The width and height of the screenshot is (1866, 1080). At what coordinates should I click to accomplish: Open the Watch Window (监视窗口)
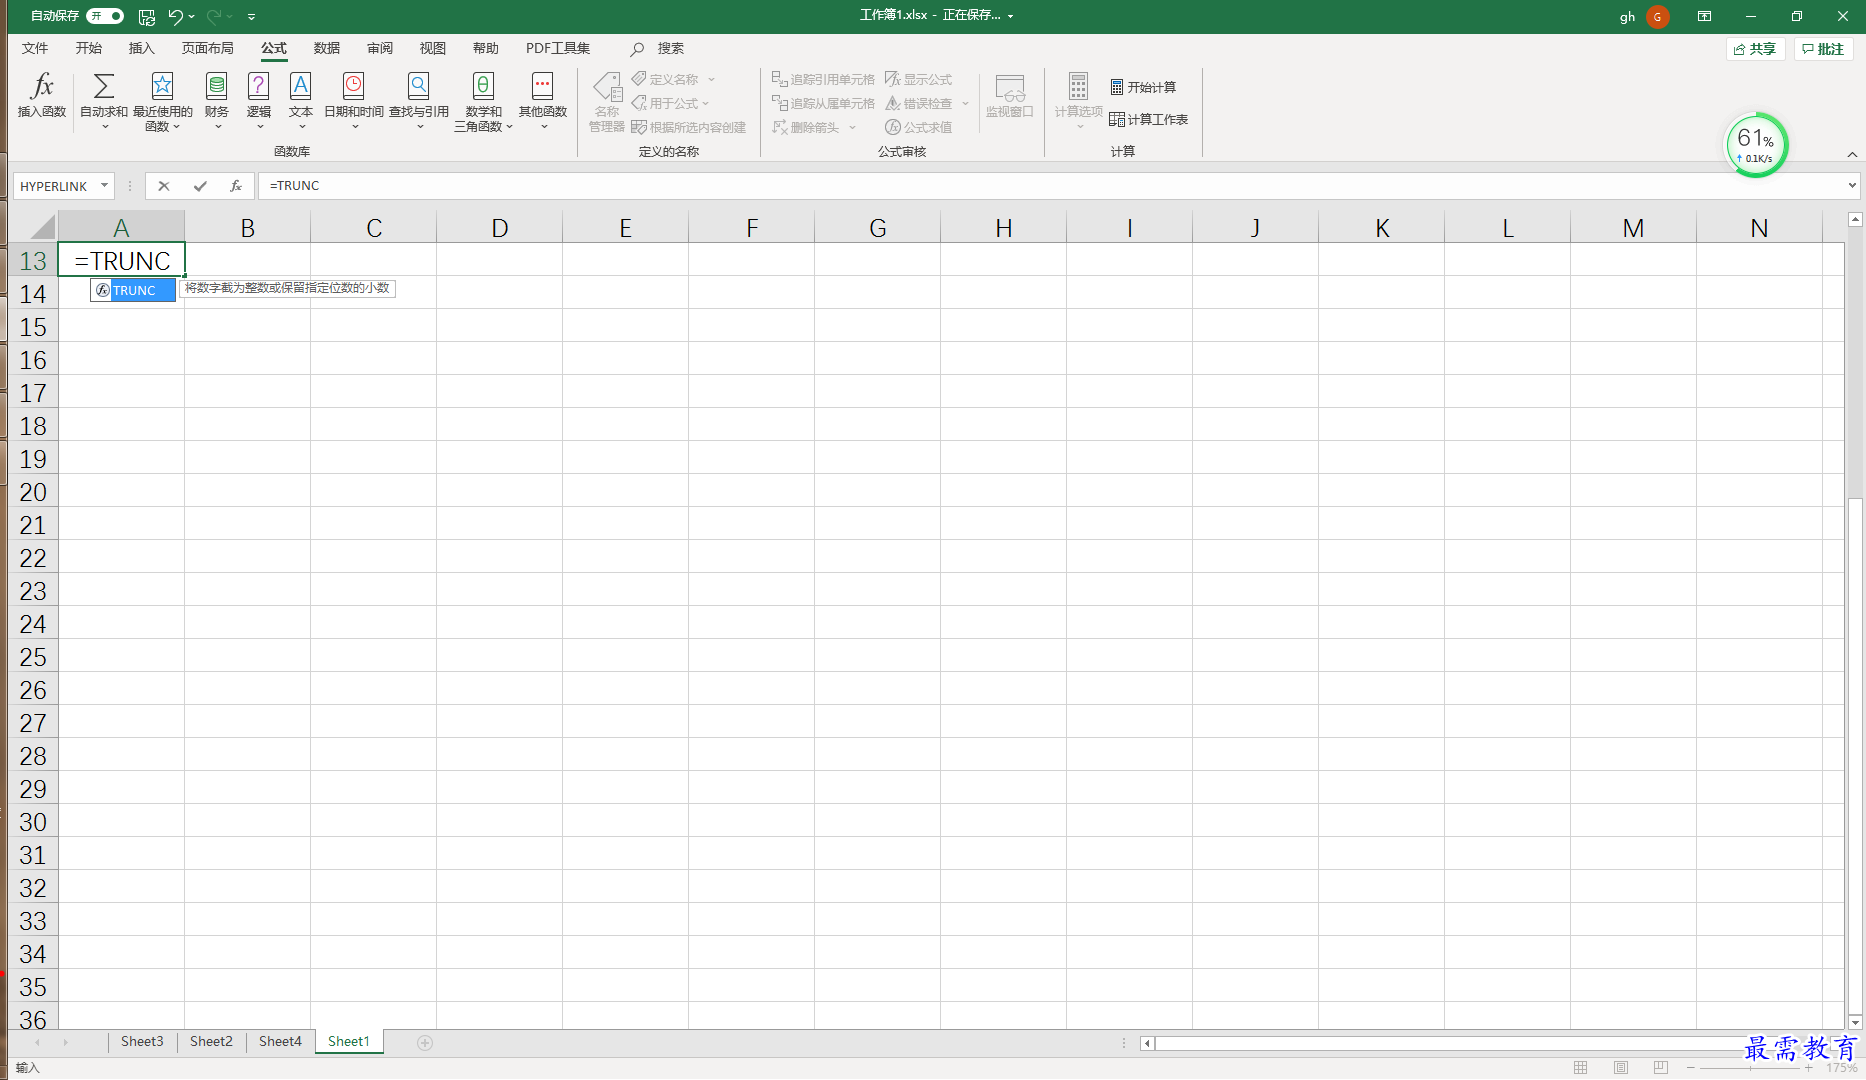coord(1009,96)
